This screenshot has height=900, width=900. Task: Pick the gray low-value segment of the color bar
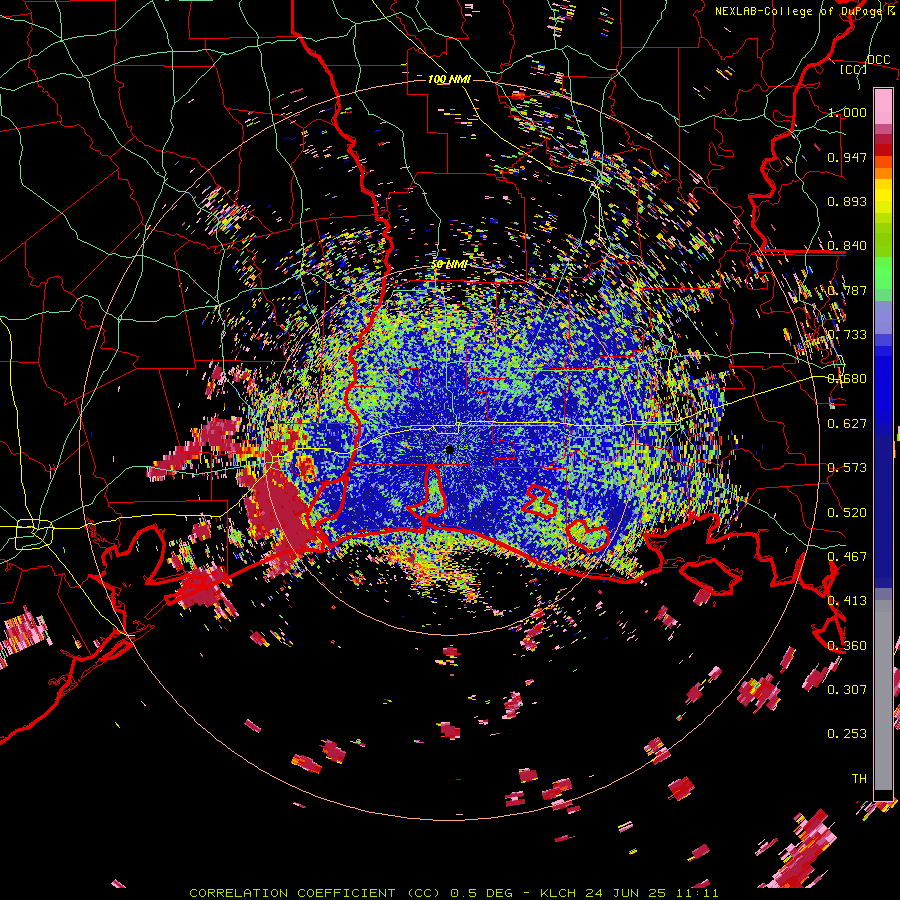point(883,695)
